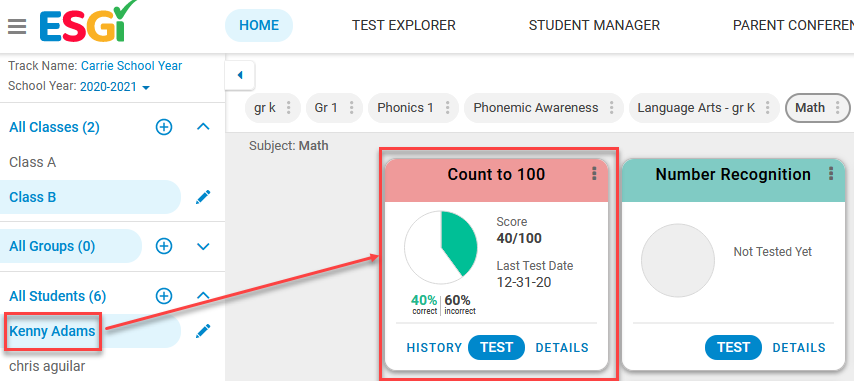Start TEST on Count to 100 card
Image resolution: width=854 pixels, height=381 pixels.
click(x=496, y=348)
